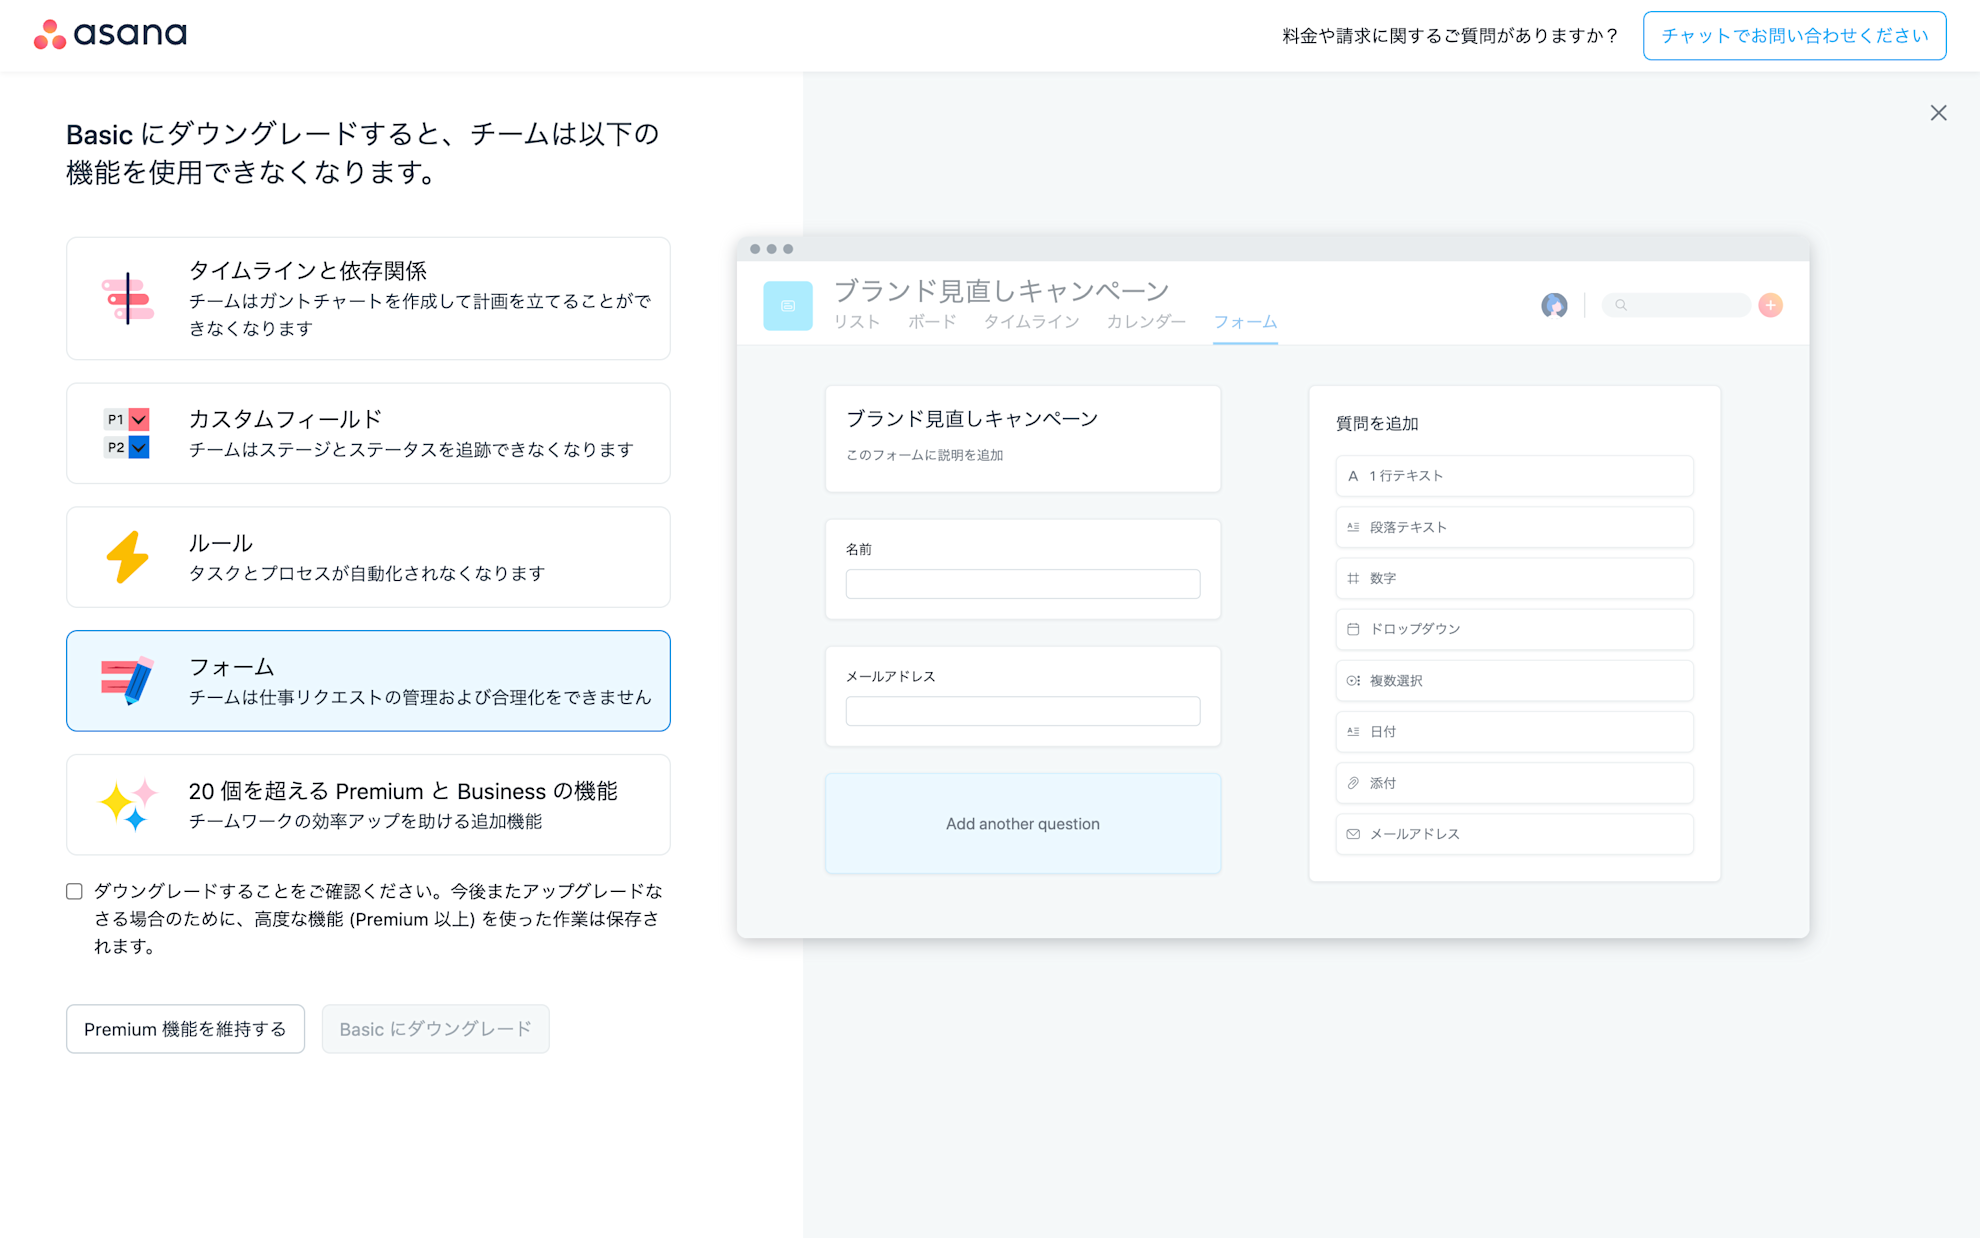Image resolution: width=1980 pixels, height=1238 pixels.
Task: Click the project icon in preview header
Action: point(788,305)
